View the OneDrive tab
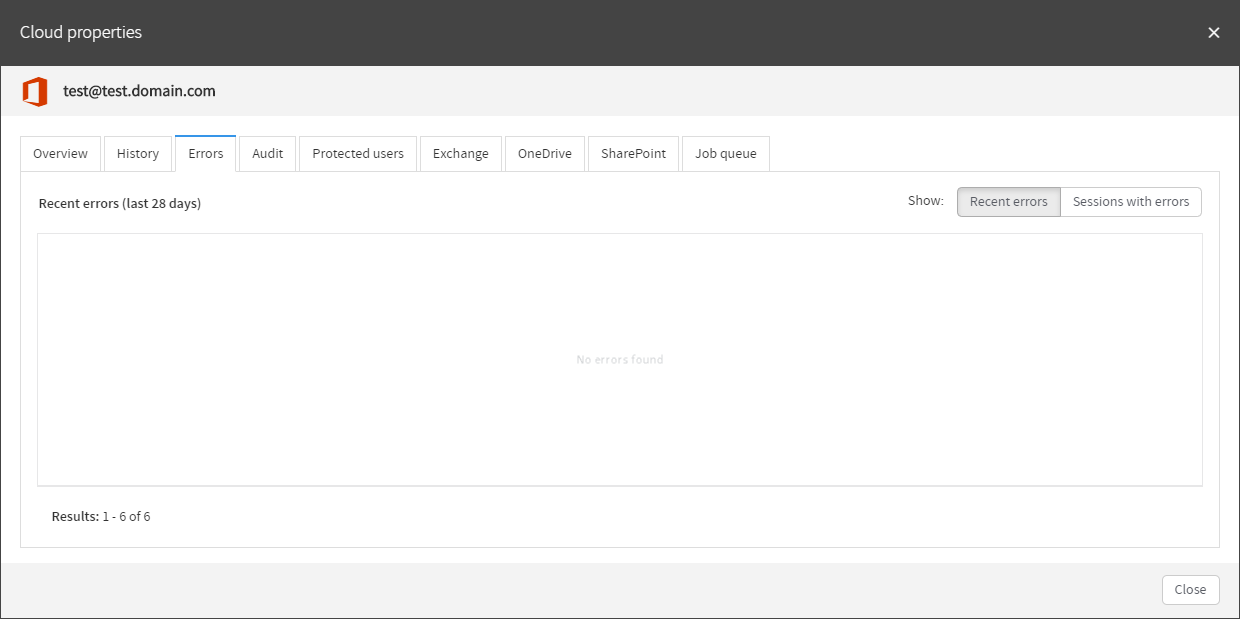The height and width of the screenshot is (619, 1240). (545, 154)
